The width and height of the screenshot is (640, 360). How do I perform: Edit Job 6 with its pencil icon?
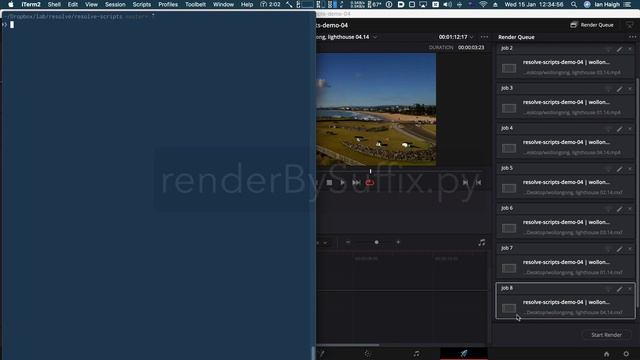click(x=620, y=209)
